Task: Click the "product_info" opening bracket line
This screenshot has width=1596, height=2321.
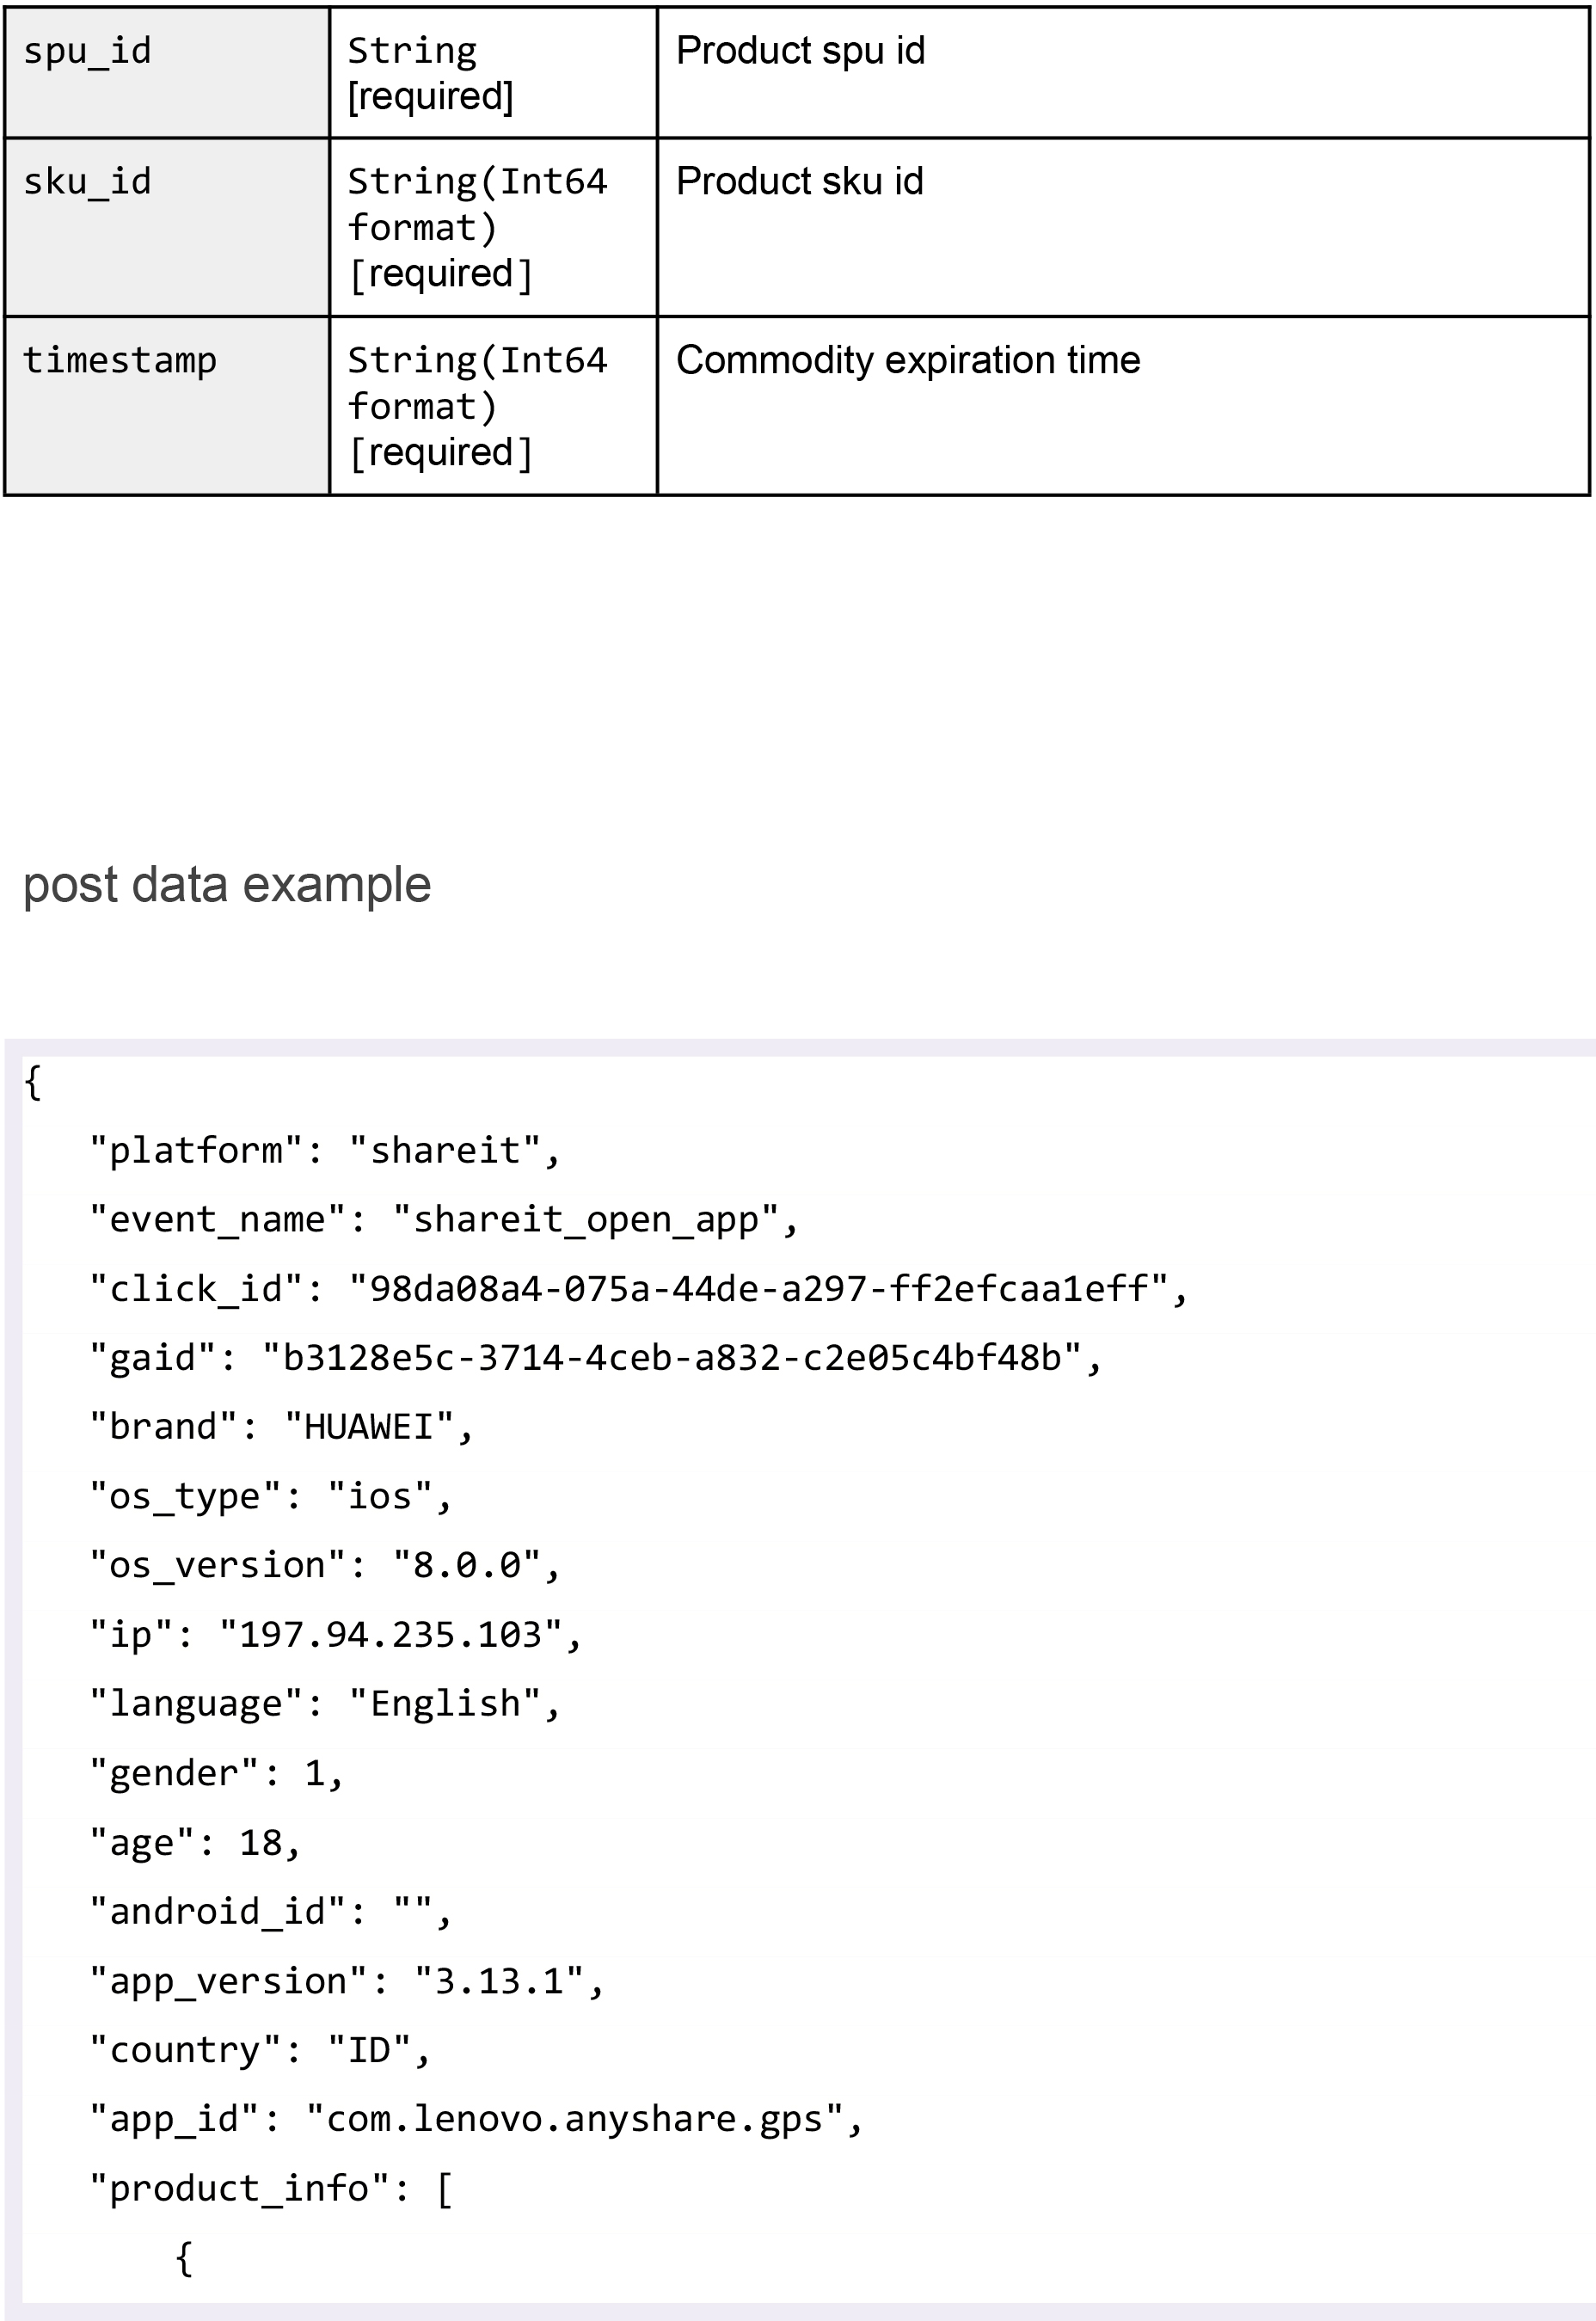Action: [x=271, y=2189]
